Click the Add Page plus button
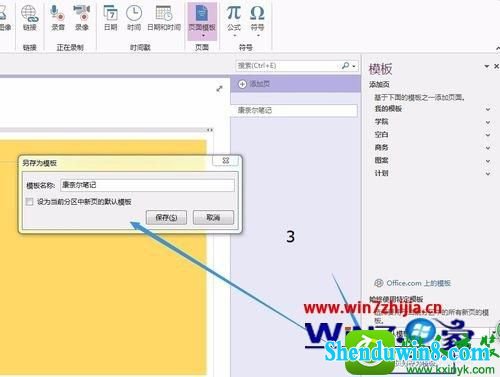This screenshot has width=500, height=377. (242, 84)
